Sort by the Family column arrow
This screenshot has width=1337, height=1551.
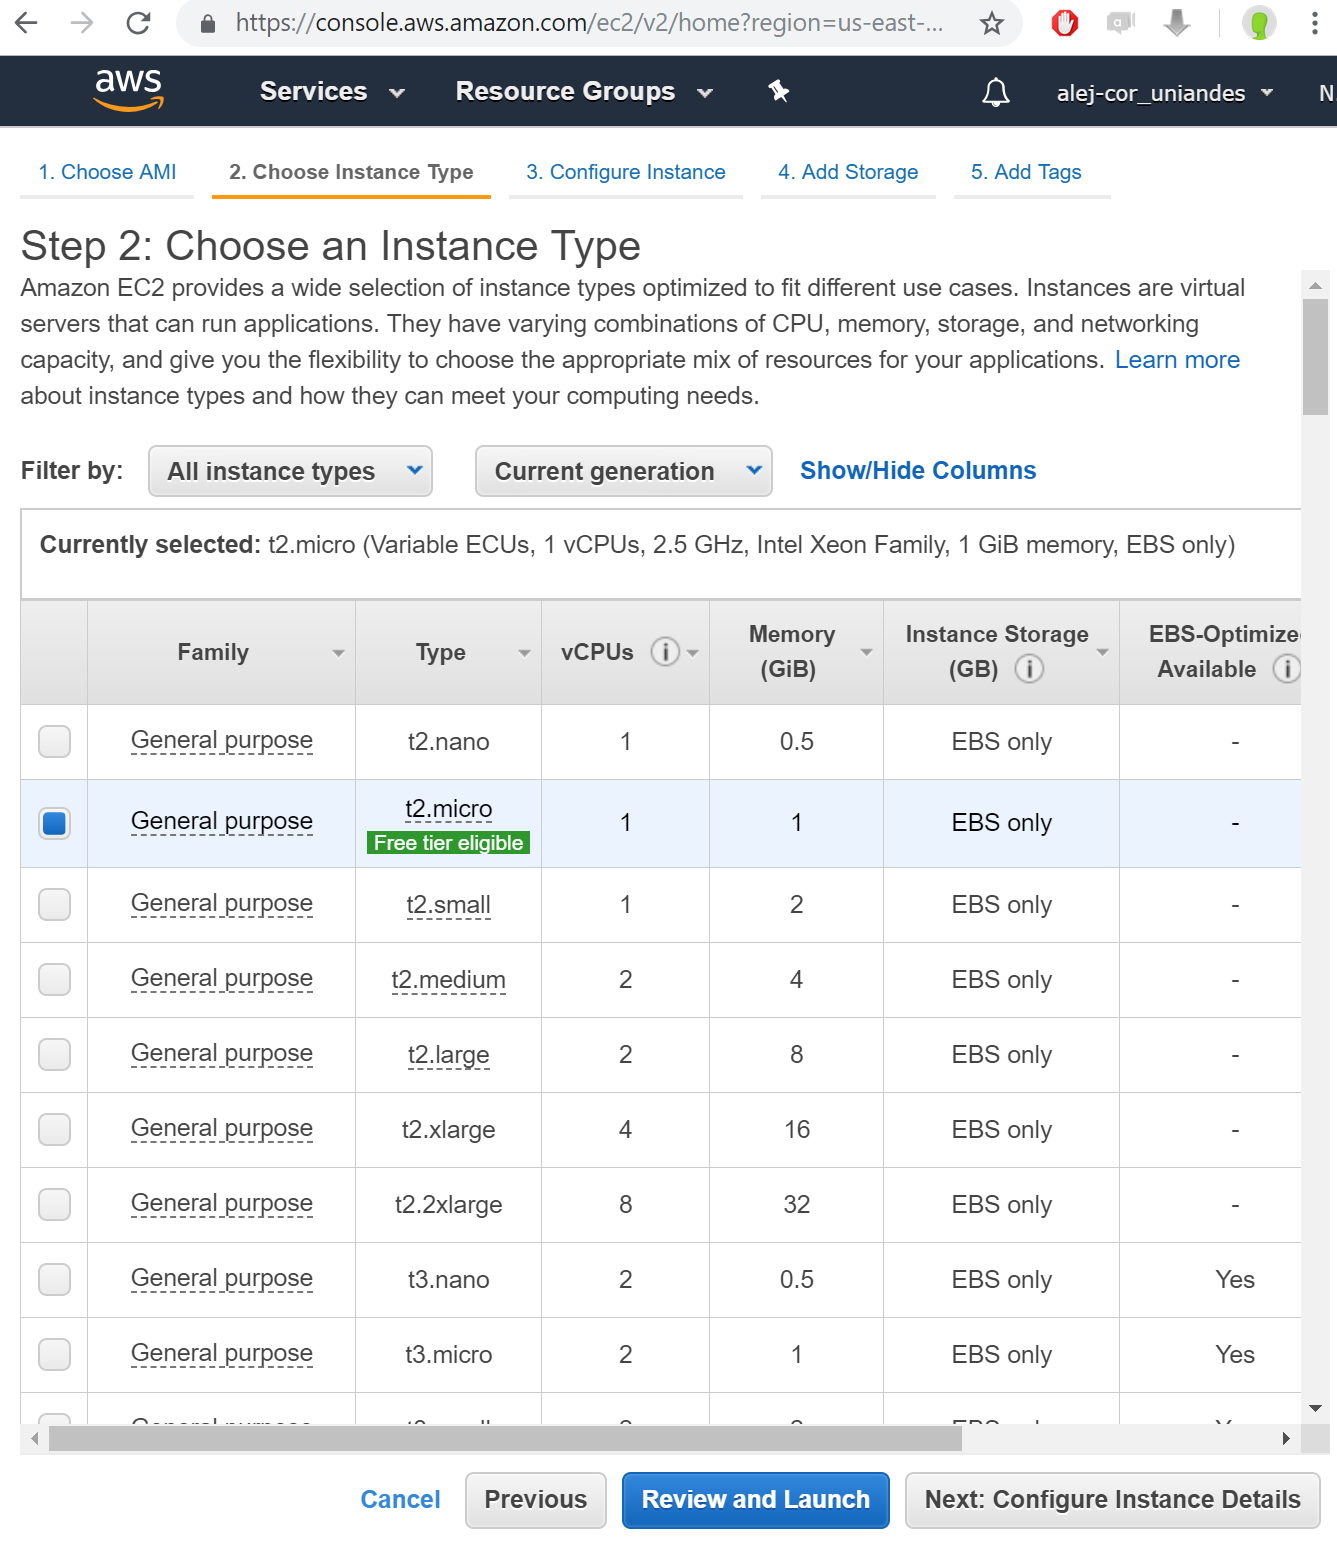(338, 653)
